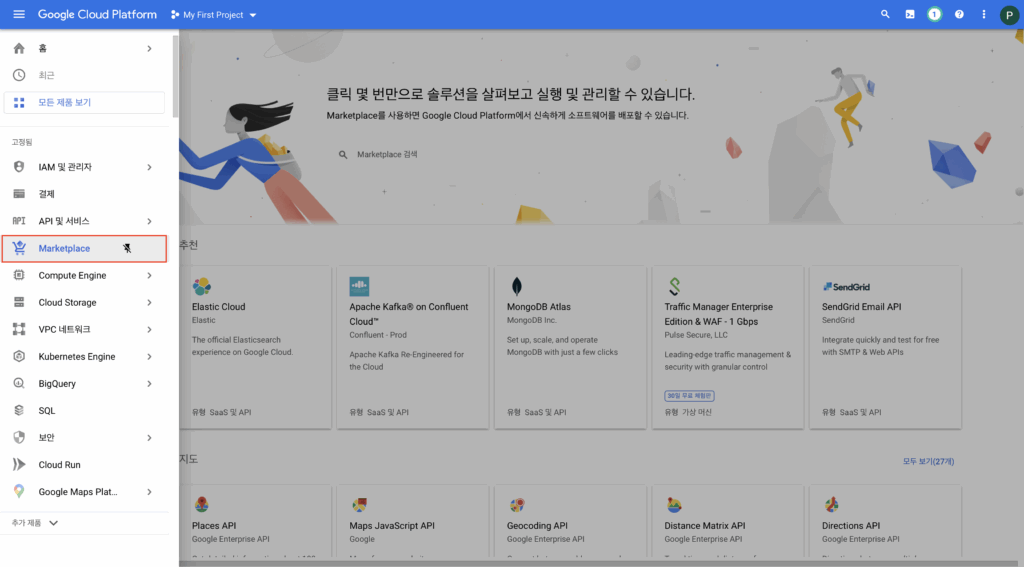
Task: Click the sidebar vertical scrollbar
Action: tap(175, 76)
